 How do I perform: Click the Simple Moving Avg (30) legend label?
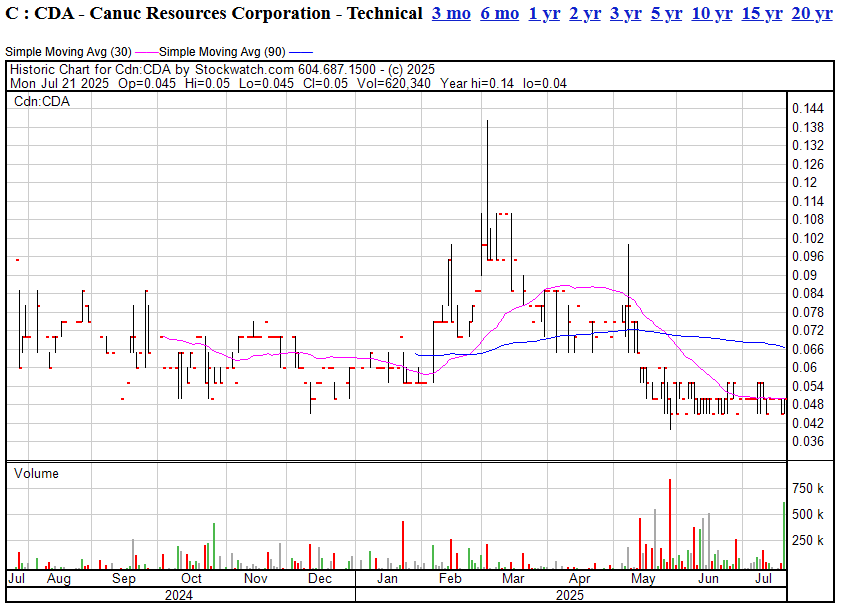pos(68,52)
